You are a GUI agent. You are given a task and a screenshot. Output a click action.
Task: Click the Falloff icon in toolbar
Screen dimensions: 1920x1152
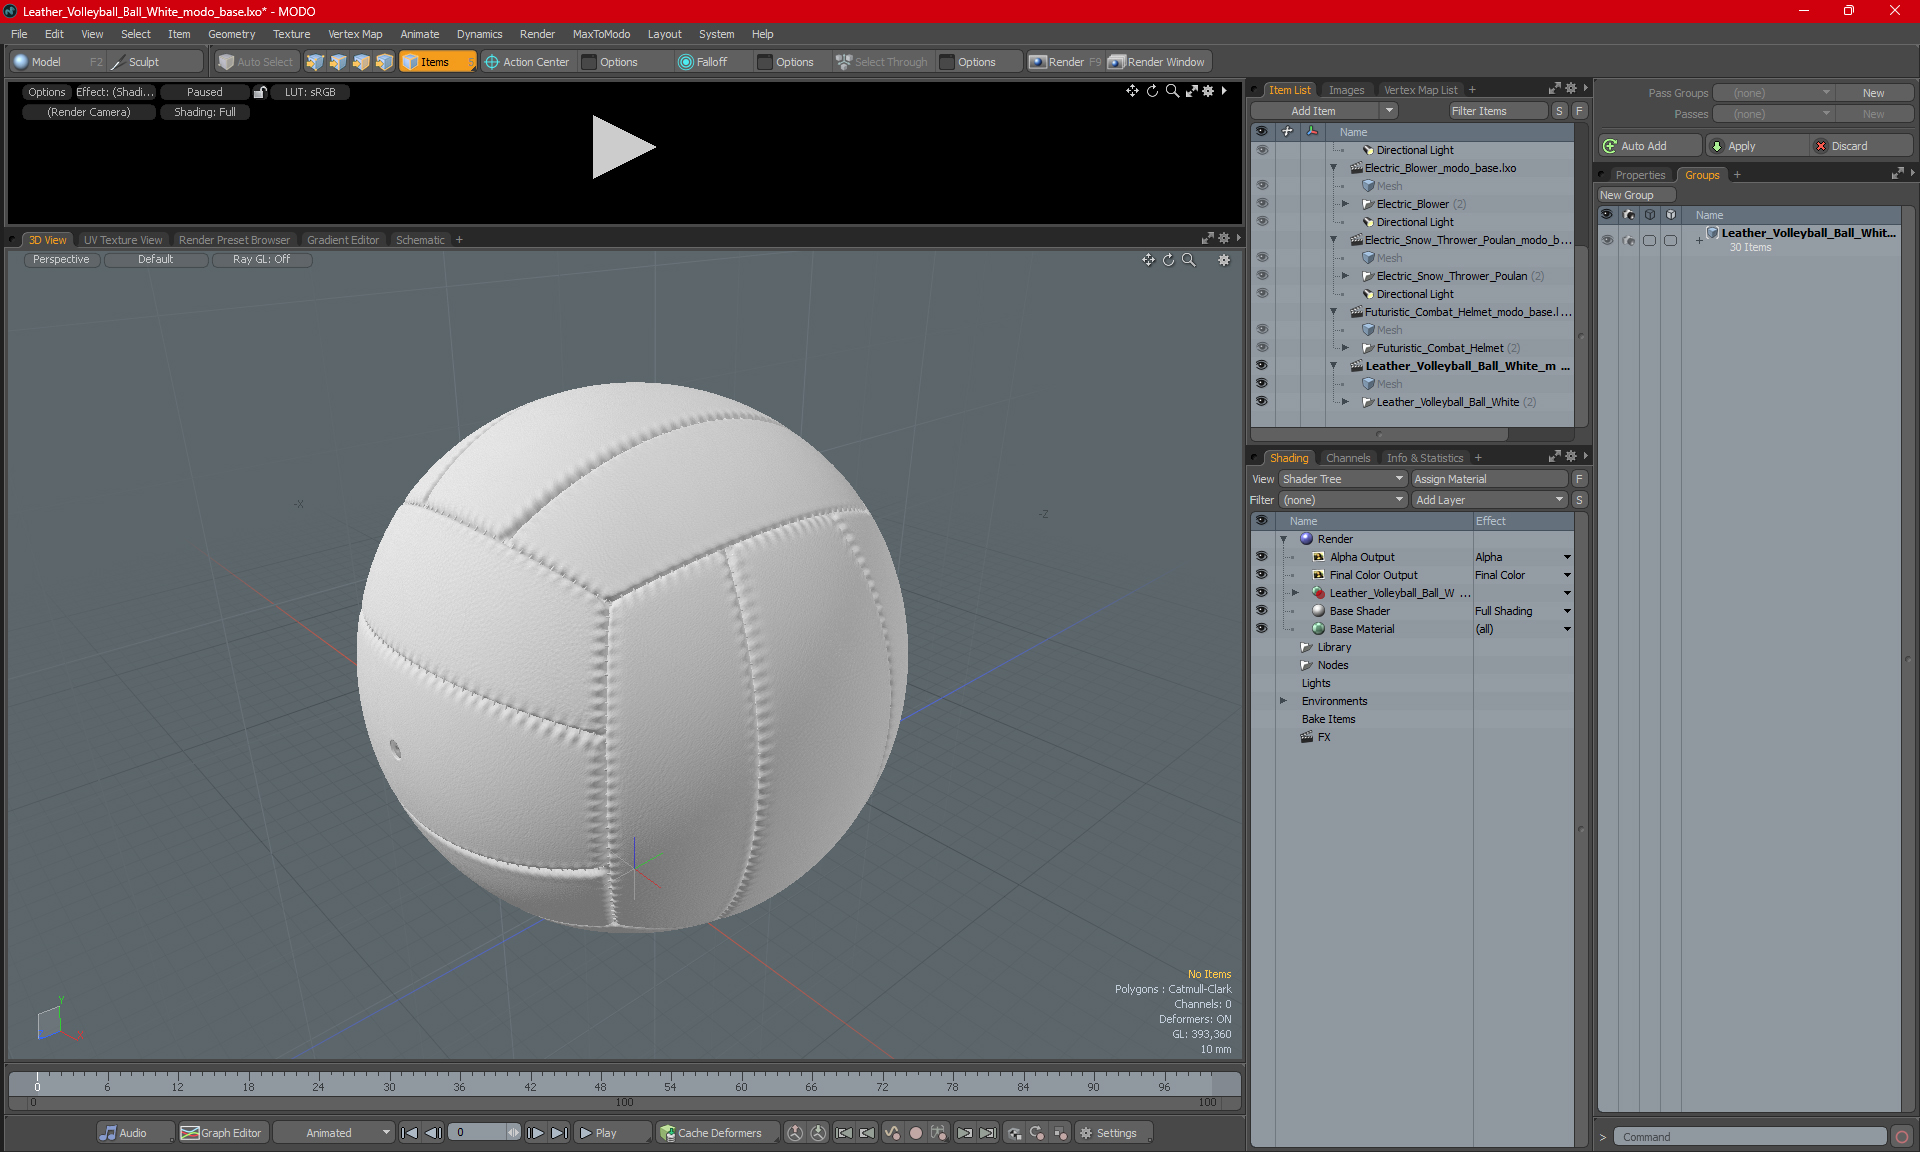[686, 62]
